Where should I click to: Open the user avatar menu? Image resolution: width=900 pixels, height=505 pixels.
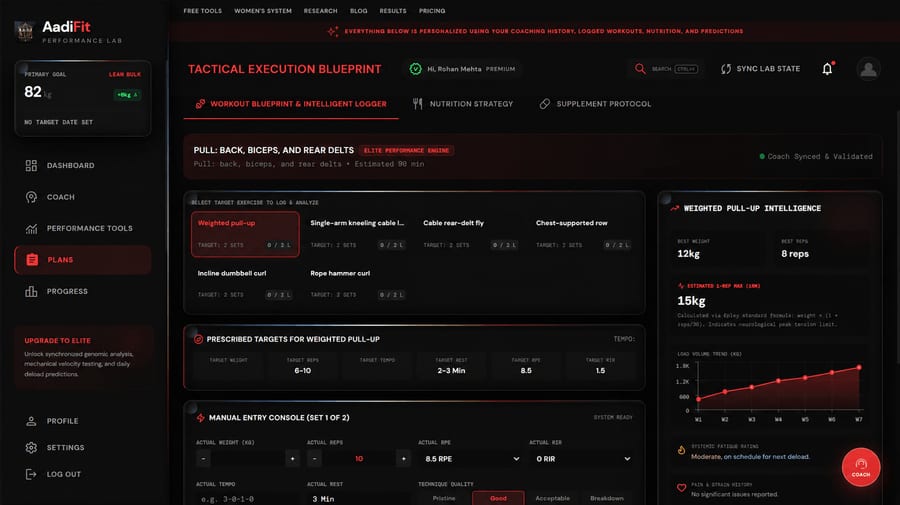(x=868, y=69)
